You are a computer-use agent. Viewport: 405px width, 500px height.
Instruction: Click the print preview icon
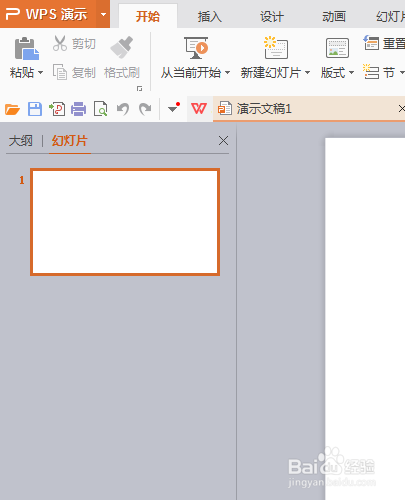point(100,109)
